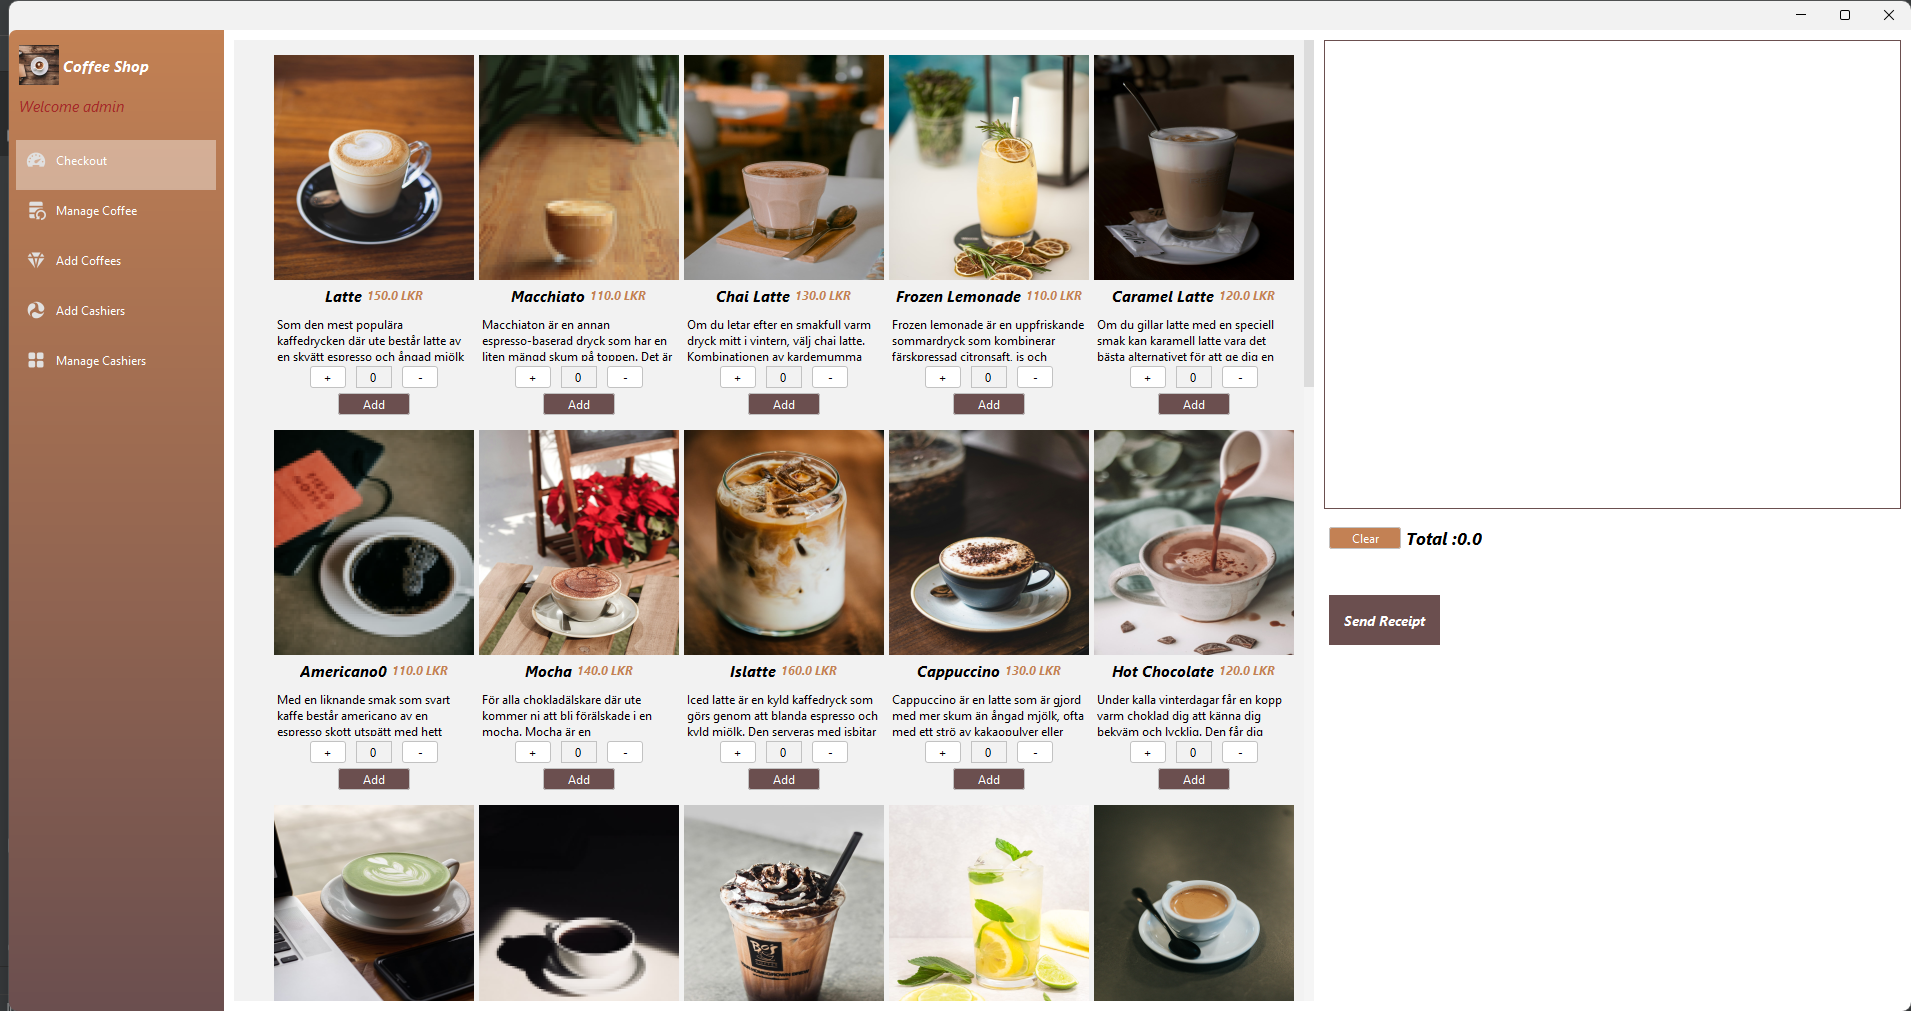Click the Coffee Shop logo icon
Image resolution: width=1911 pixels, height=1011 pixels.
(38, 66)
